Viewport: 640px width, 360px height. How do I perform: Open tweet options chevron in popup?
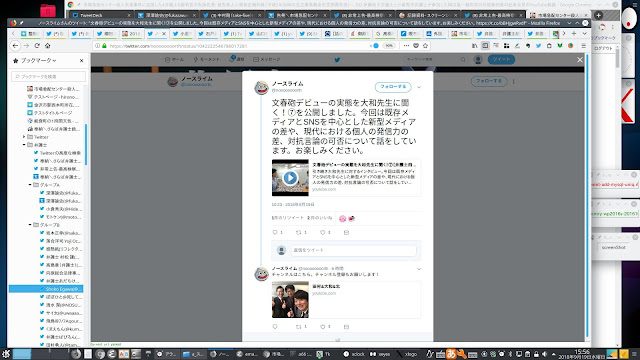(x=419, y=87)
